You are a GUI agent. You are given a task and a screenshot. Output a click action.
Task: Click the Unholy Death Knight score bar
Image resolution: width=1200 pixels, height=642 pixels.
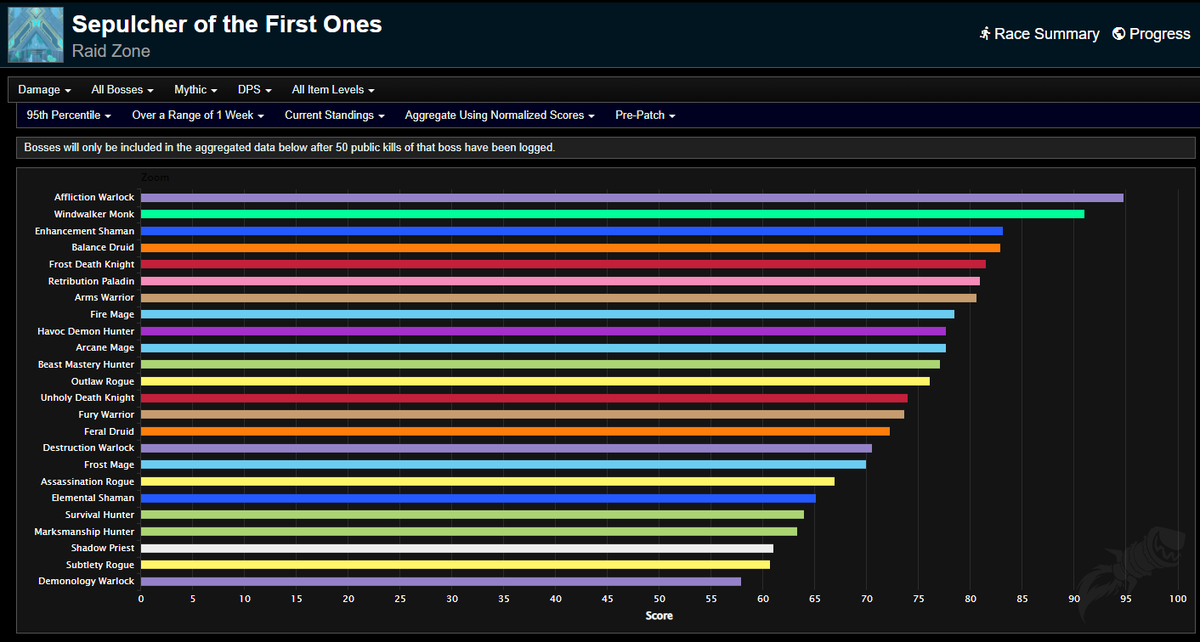click(524, 398)
